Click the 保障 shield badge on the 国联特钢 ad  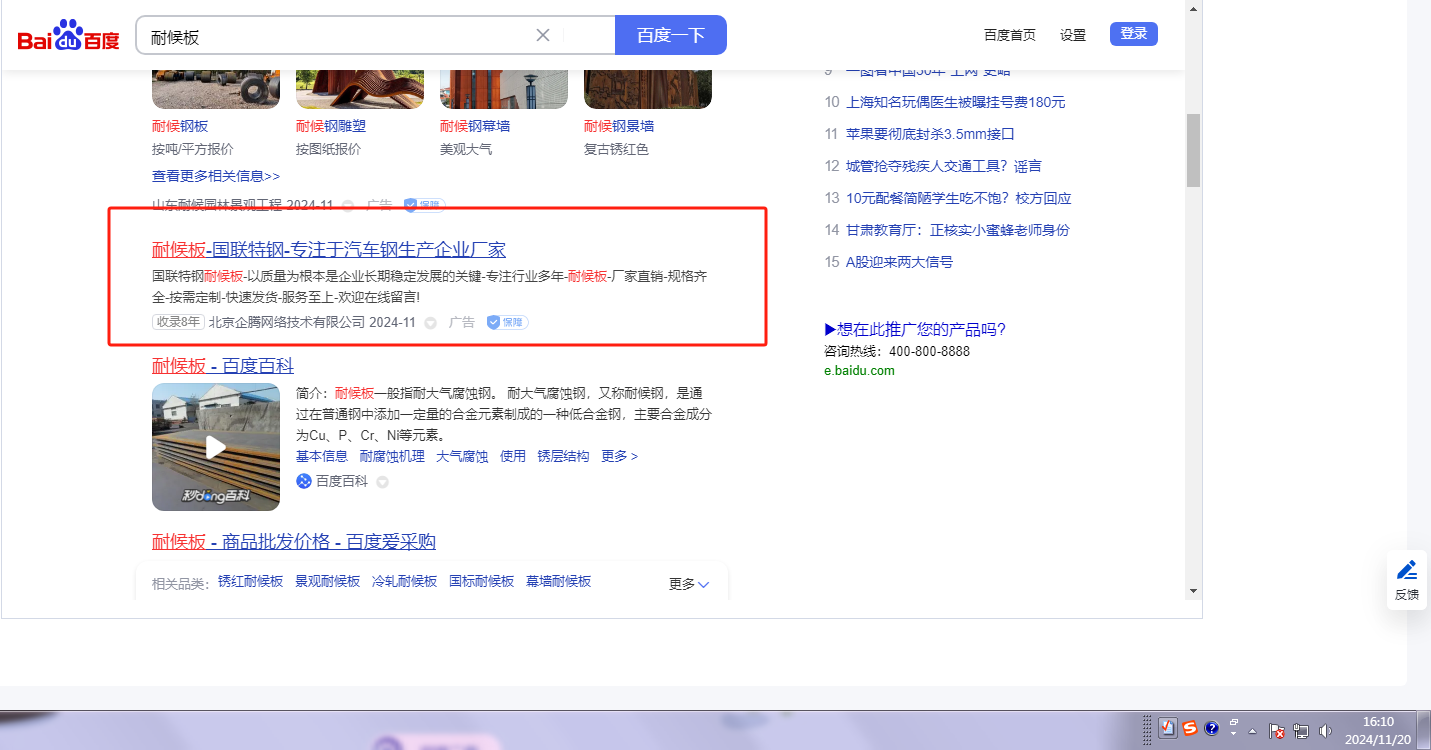pos(507,322)
